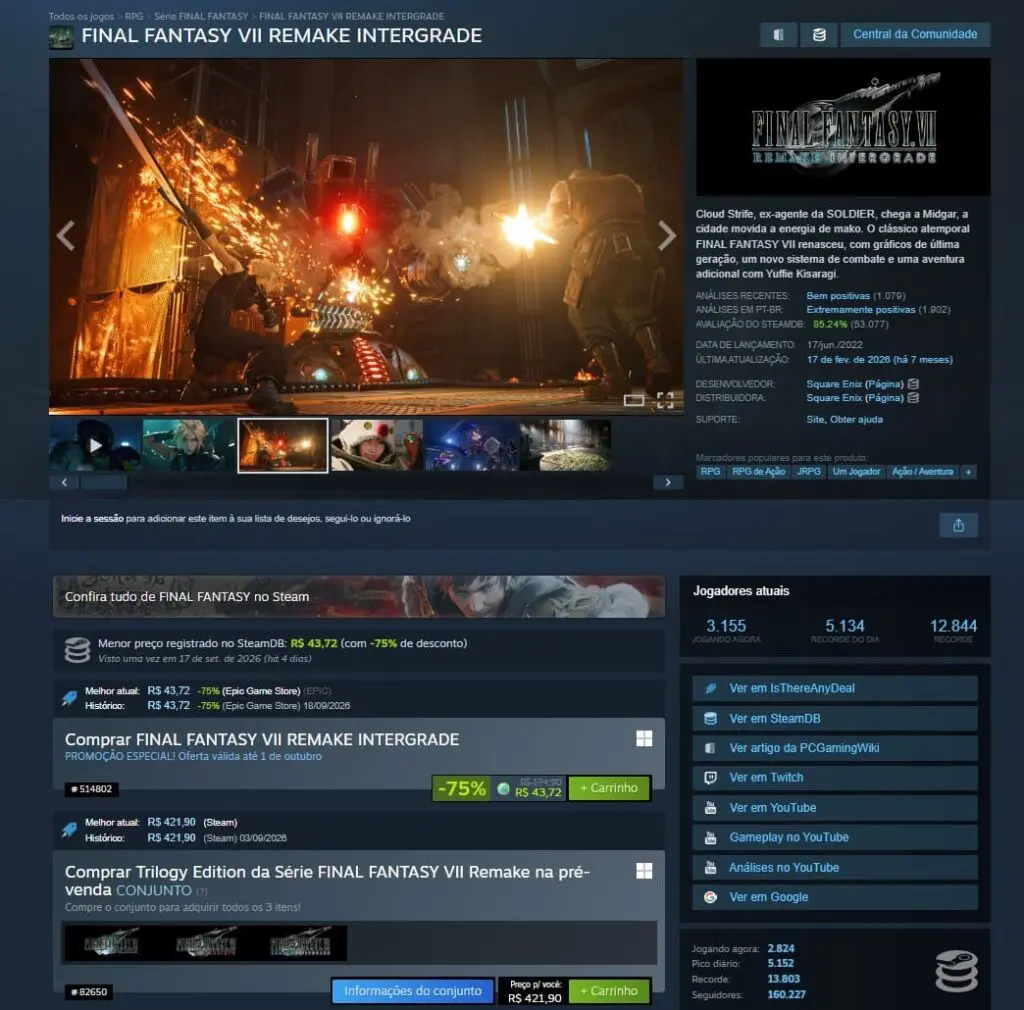Open developer Square Enix link
The height and width of the screenshot is (1010, 1024).
coord(834,384)
